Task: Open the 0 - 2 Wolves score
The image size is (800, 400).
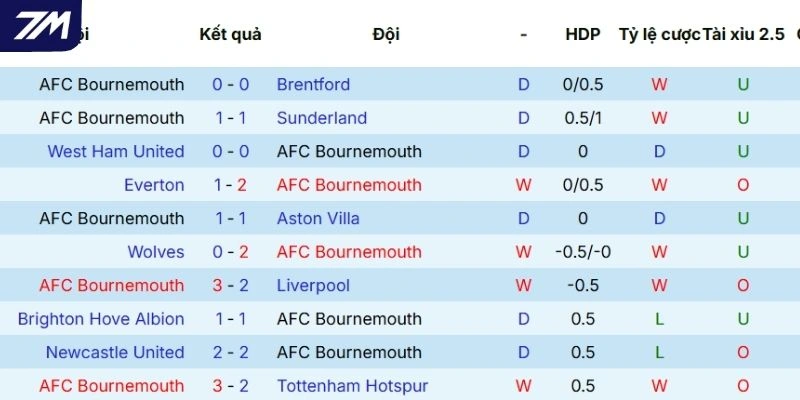Action: 231,252
